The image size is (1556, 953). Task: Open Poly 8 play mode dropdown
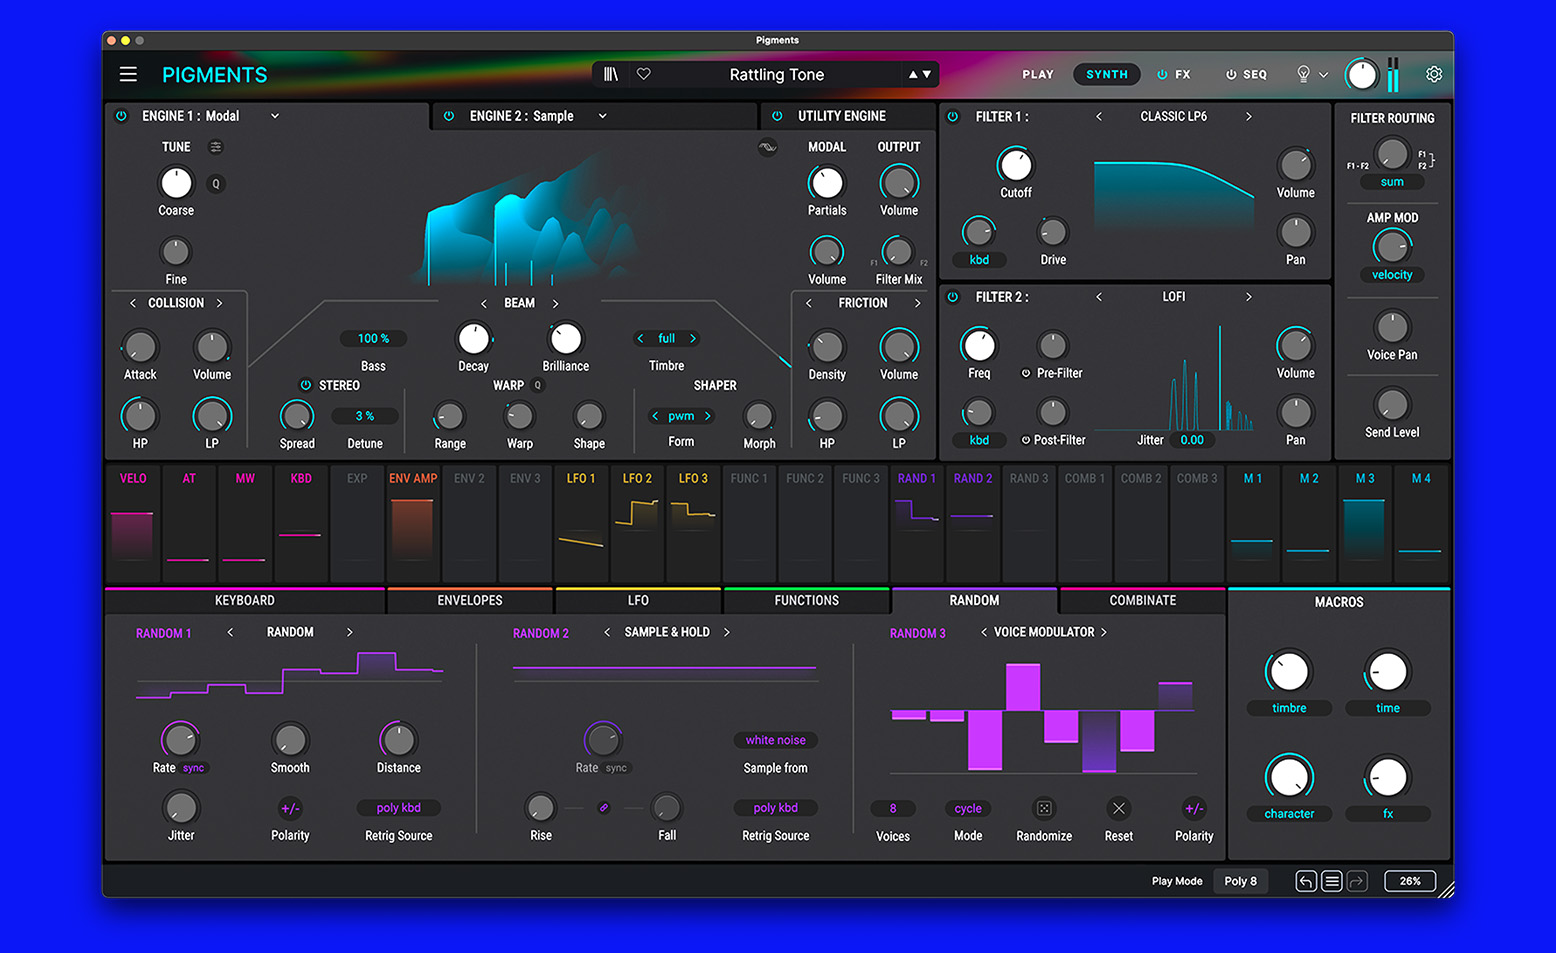tap(1240, 881)
